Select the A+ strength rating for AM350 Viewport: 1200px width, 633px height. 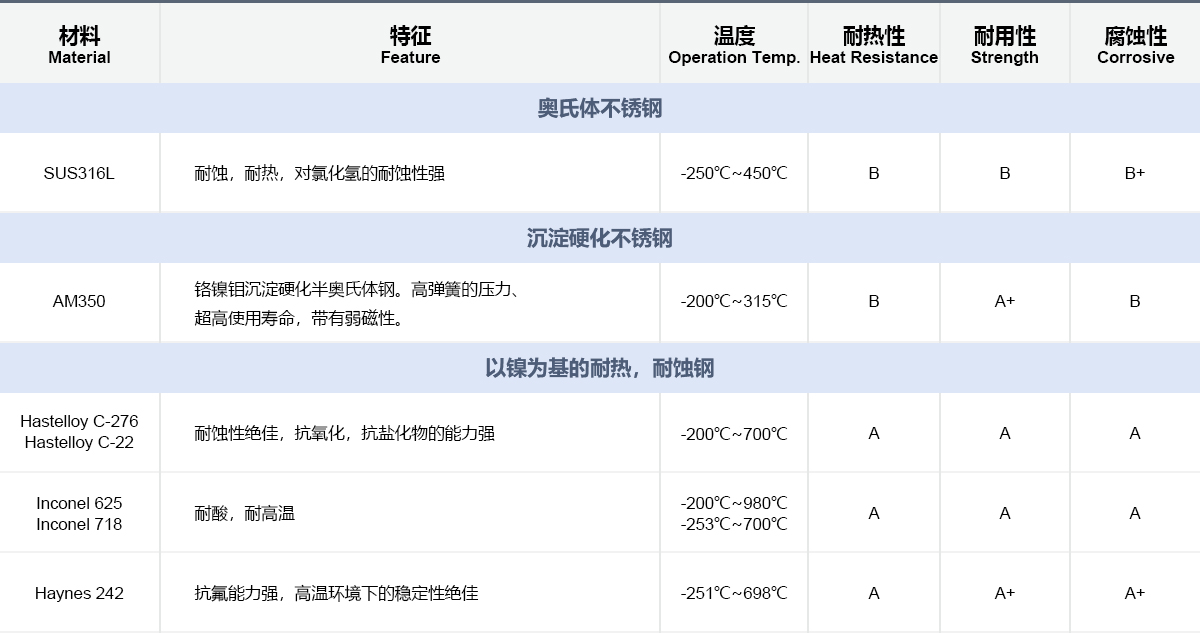[x=1004, y=301]
